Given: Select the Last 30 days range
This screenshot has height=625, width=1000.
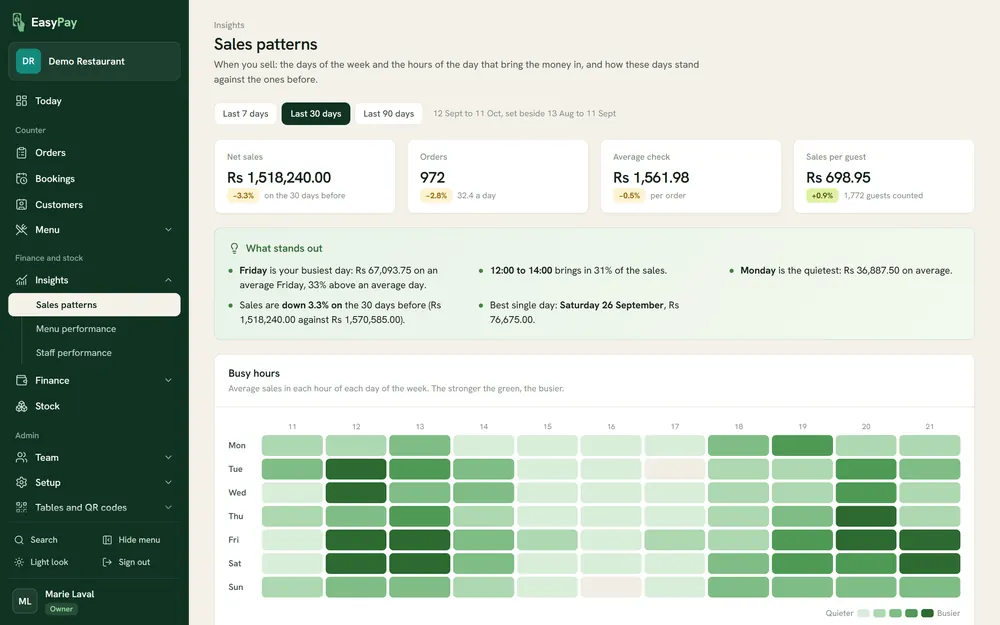Looking at the screenshot, I should [316, 114].
